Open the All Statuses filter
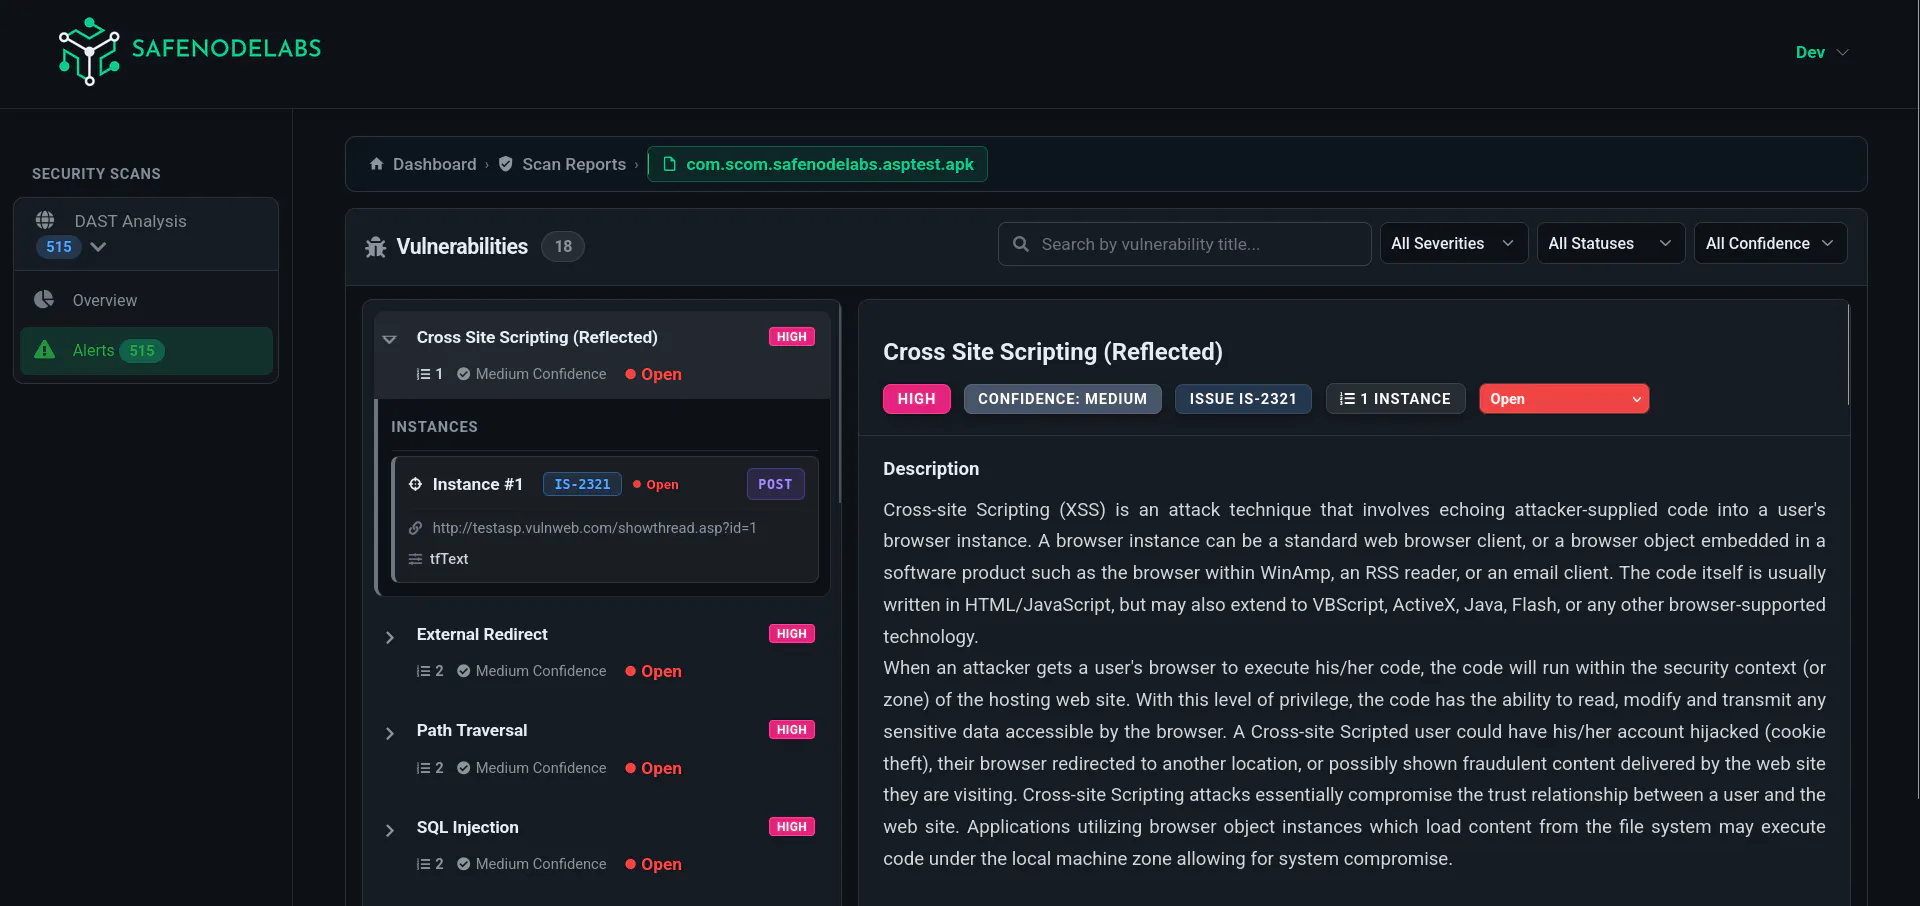This screenshot has width=1920, height=906. click(x=1610, y=243)
